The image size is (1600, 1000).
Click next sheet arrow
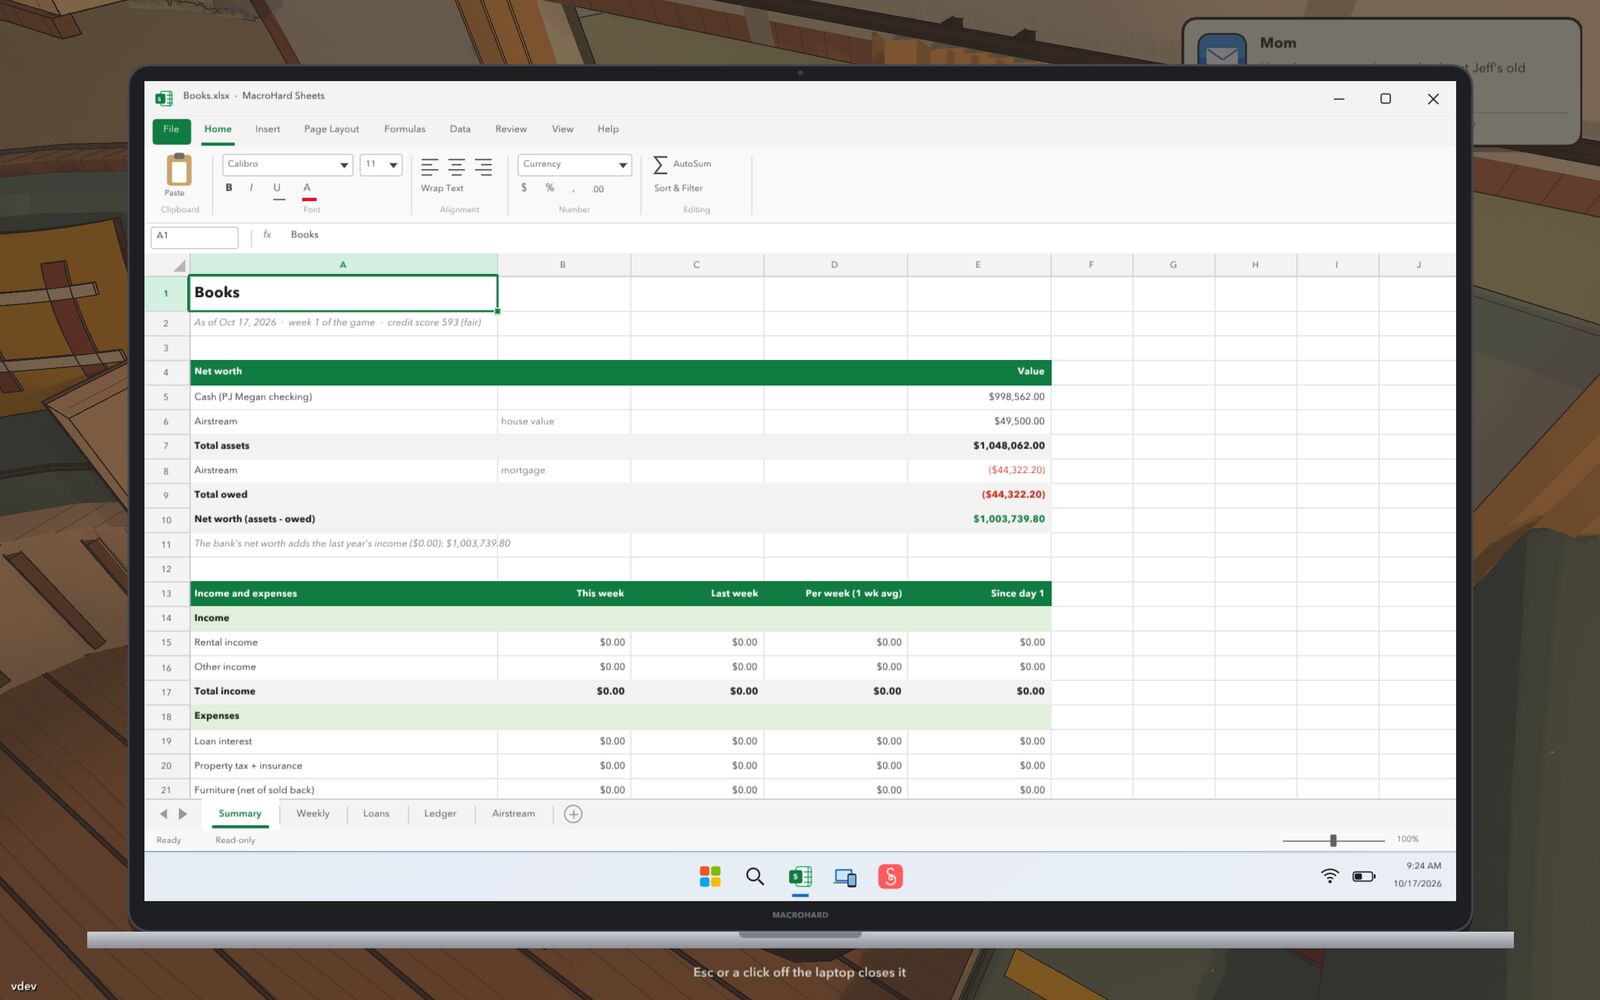point(183,814)
